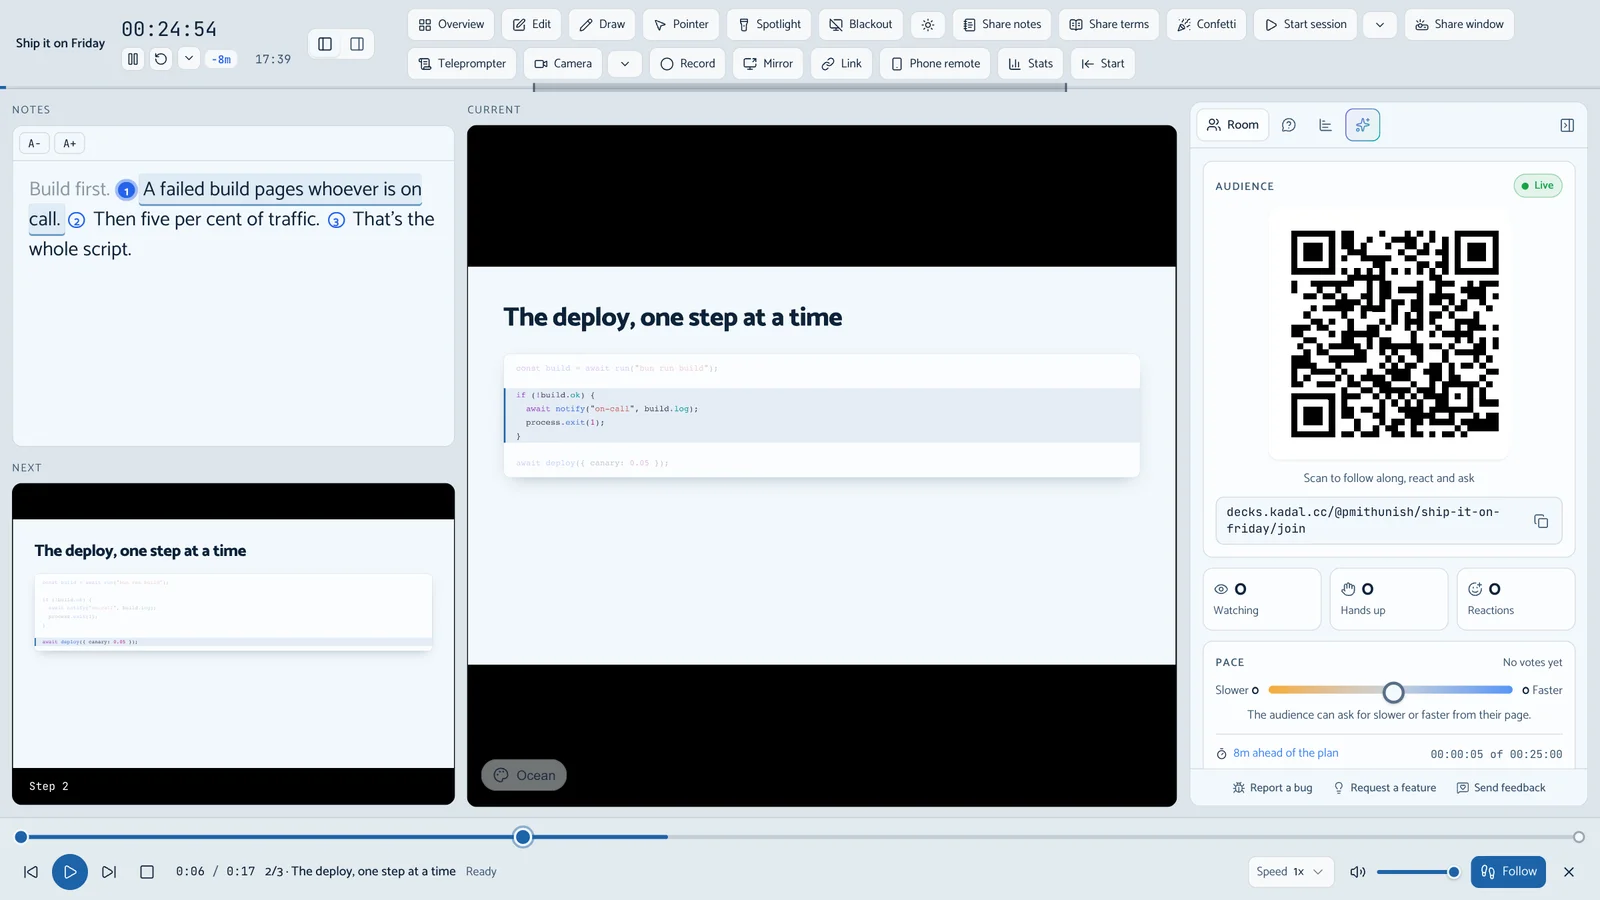Select the Room tab

[x=1233, y=125]
